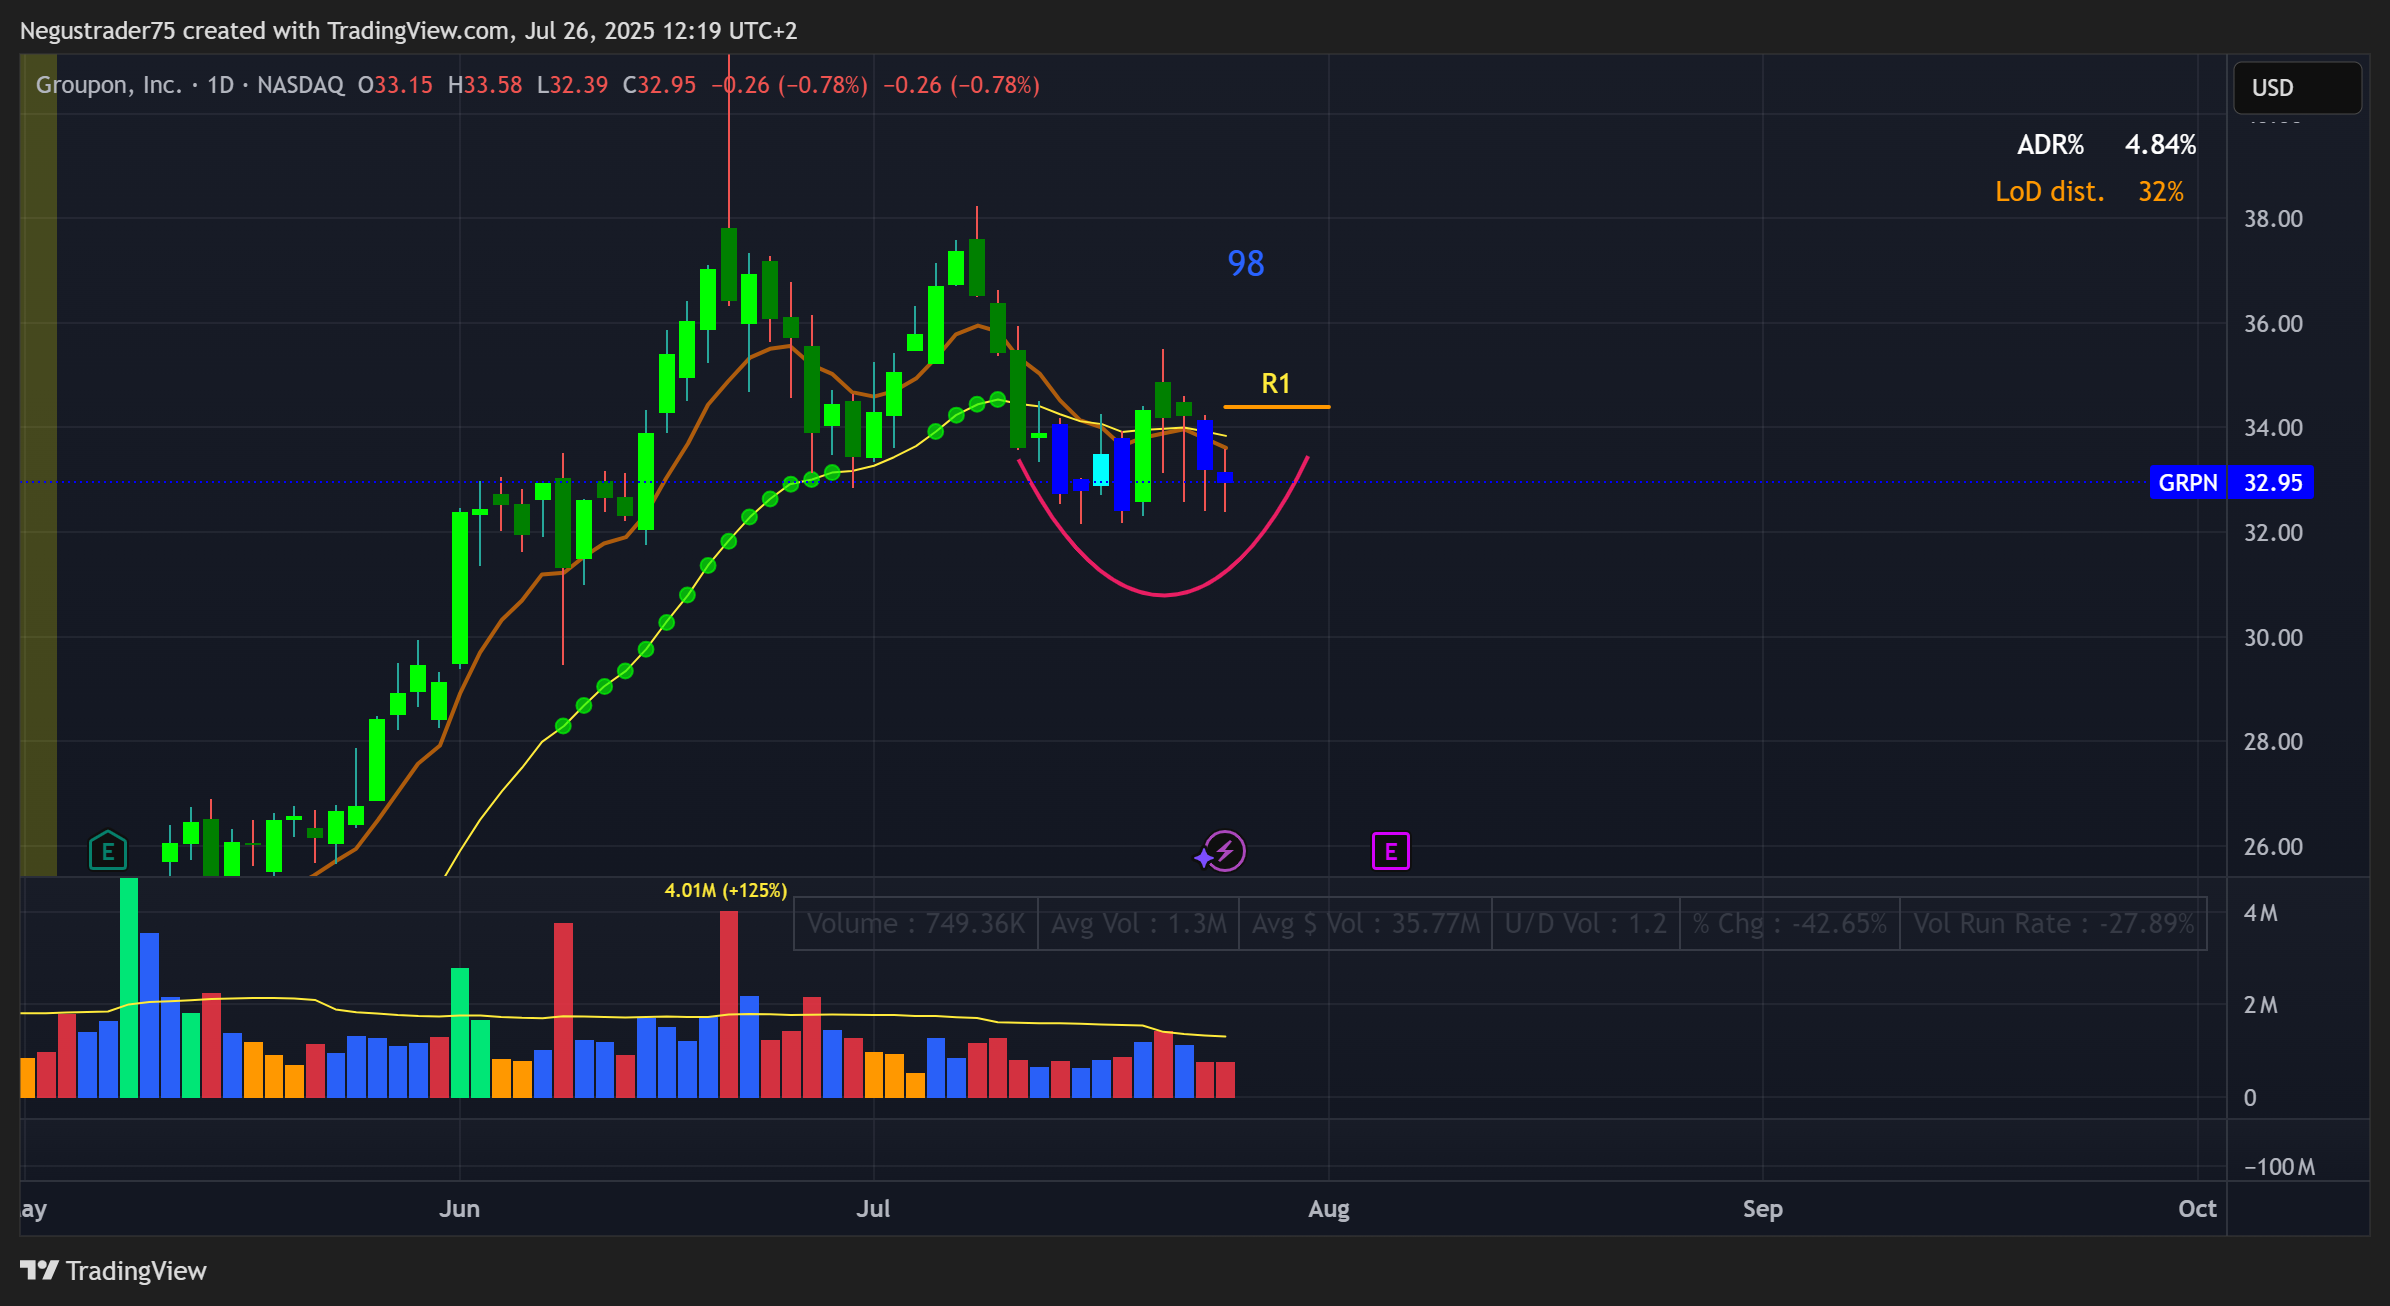Click the Jul label on time axis
The image size is (2390, 1306).
[873, 1208]
